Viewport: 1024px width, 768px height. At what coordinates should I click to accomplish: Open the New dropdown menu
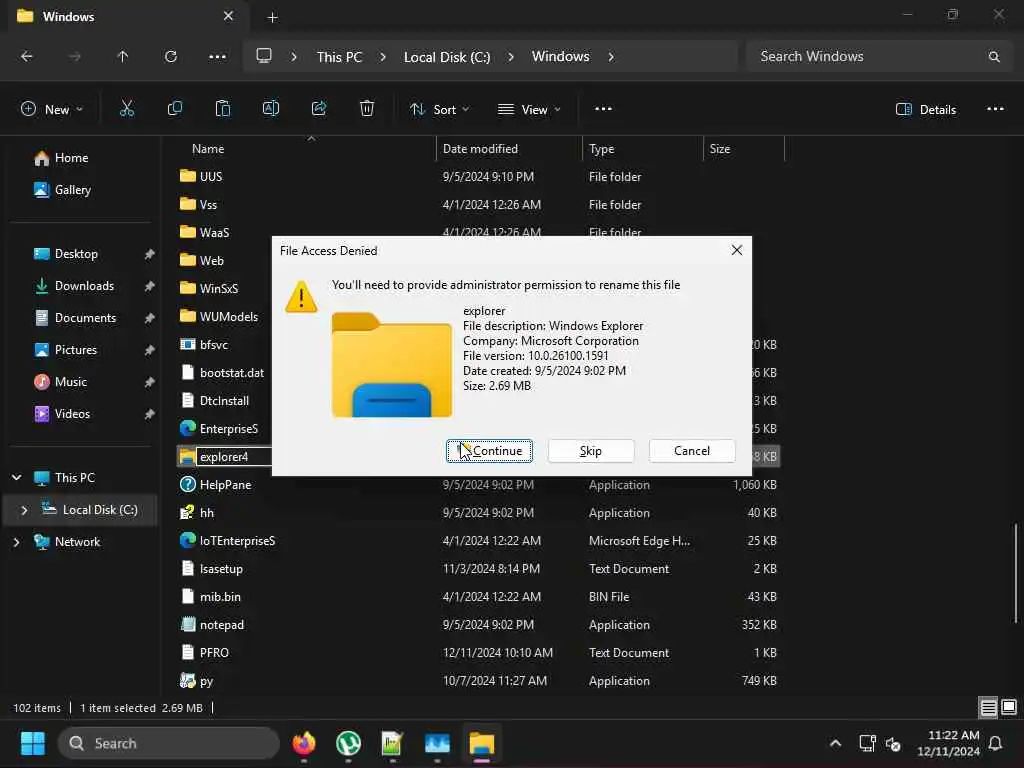coord(52,109)
